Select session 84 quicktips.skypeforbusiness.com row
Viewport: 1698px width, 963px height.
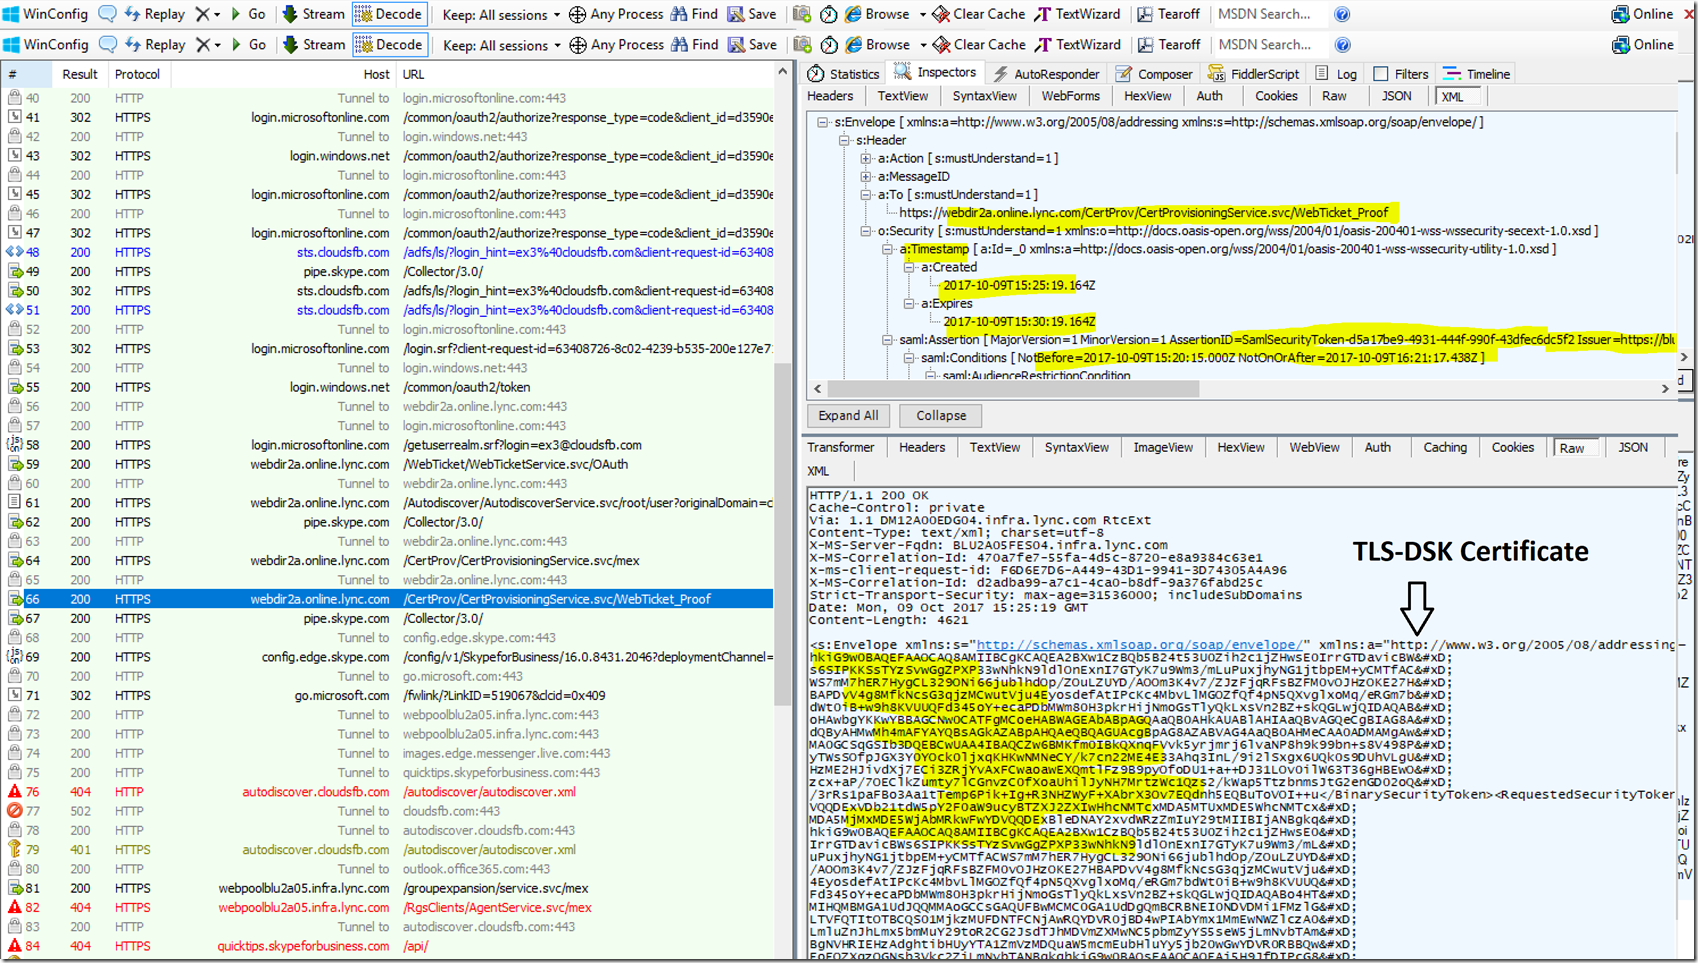(389, 946)
